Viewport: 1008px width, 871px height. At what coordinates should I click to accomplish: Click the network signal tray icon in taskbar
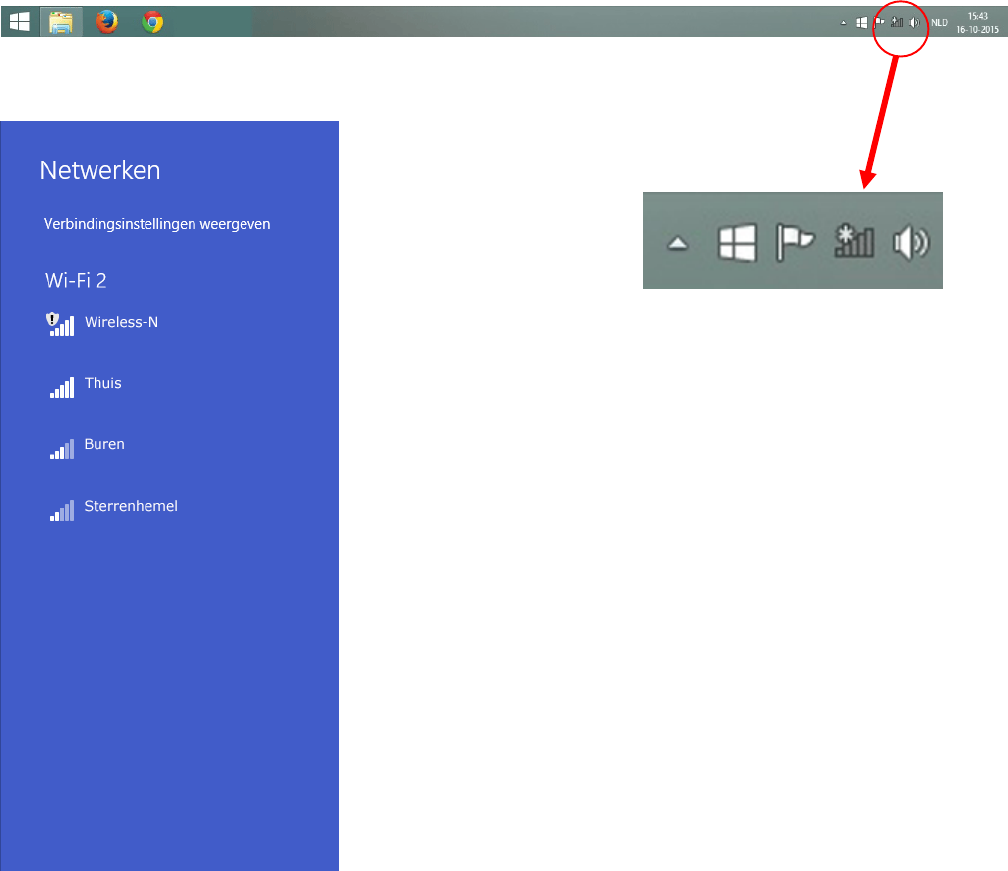[x=897, y=22]
